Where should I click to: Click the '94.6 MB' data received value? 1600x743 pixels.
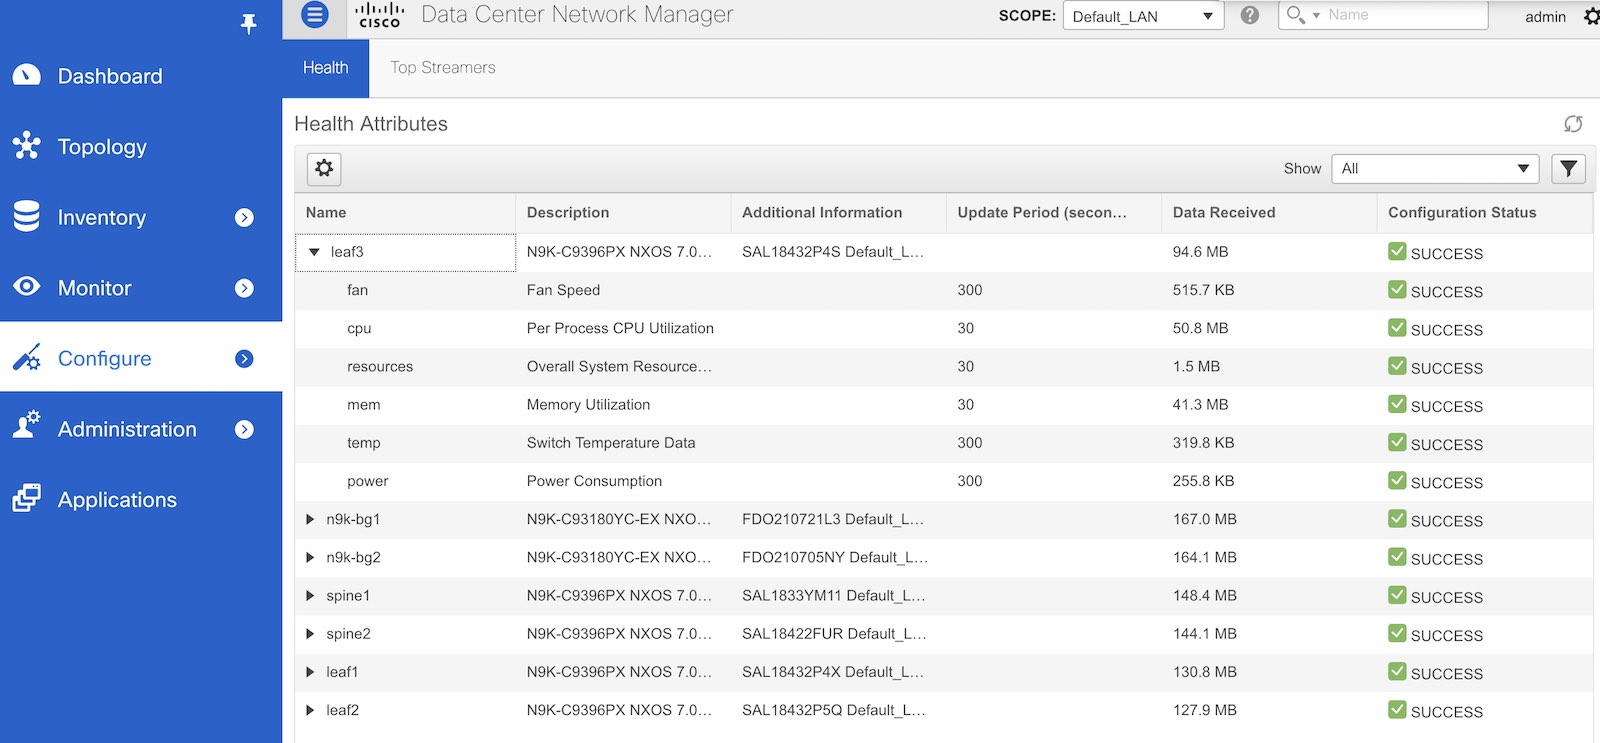(x=1200, y=252)
